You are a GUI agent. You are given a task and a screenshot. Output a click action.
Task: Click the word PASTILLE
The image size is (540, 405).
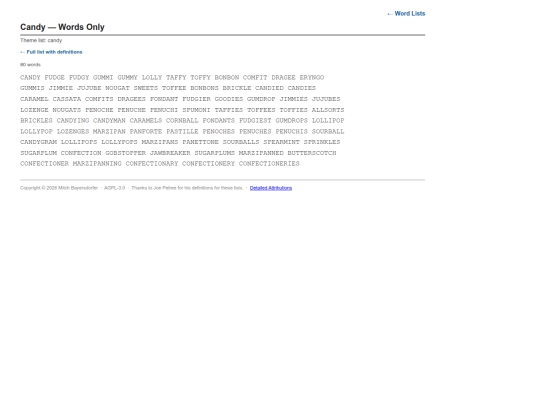click(x=182, y=132)
